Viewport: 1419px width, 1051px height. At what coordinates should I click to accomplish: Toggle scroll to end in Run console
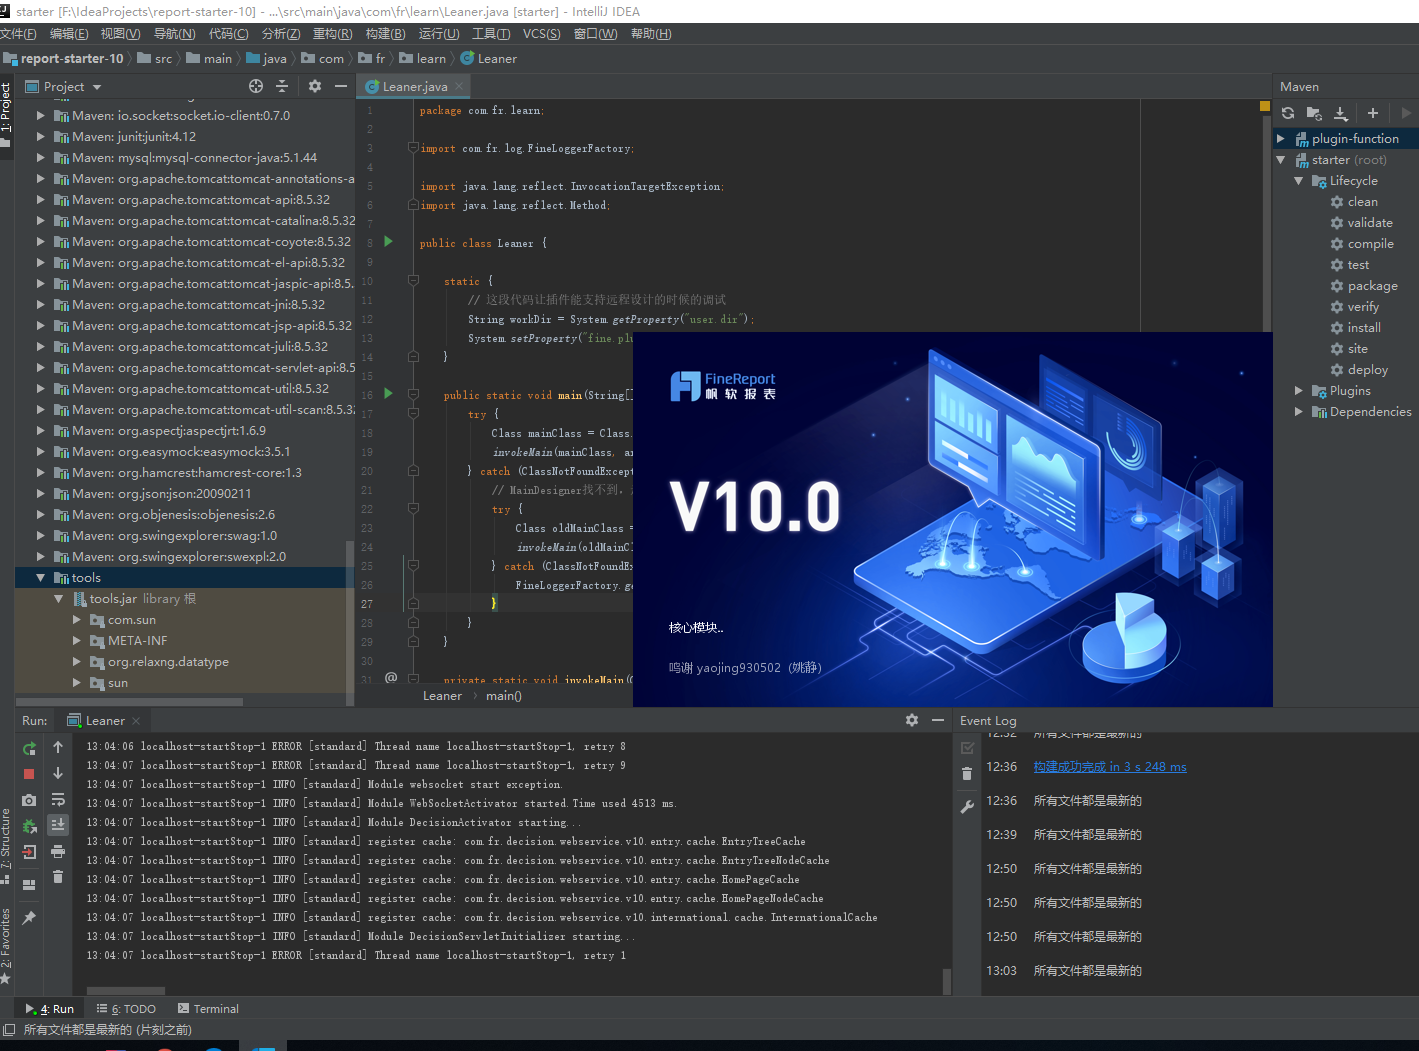58,824
